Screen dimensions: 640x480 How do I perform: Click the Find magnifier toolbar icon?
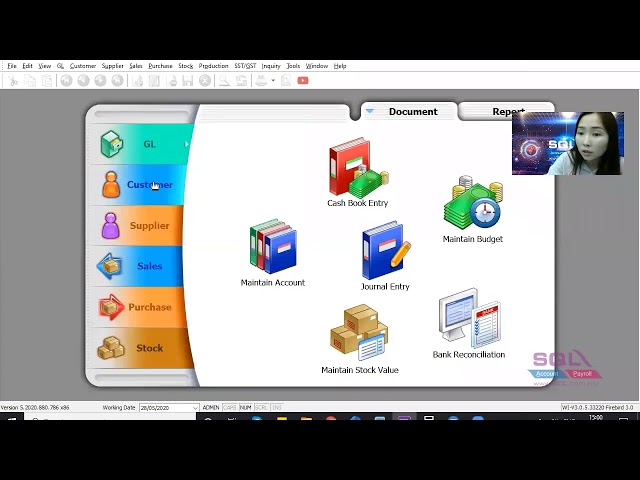224,81
